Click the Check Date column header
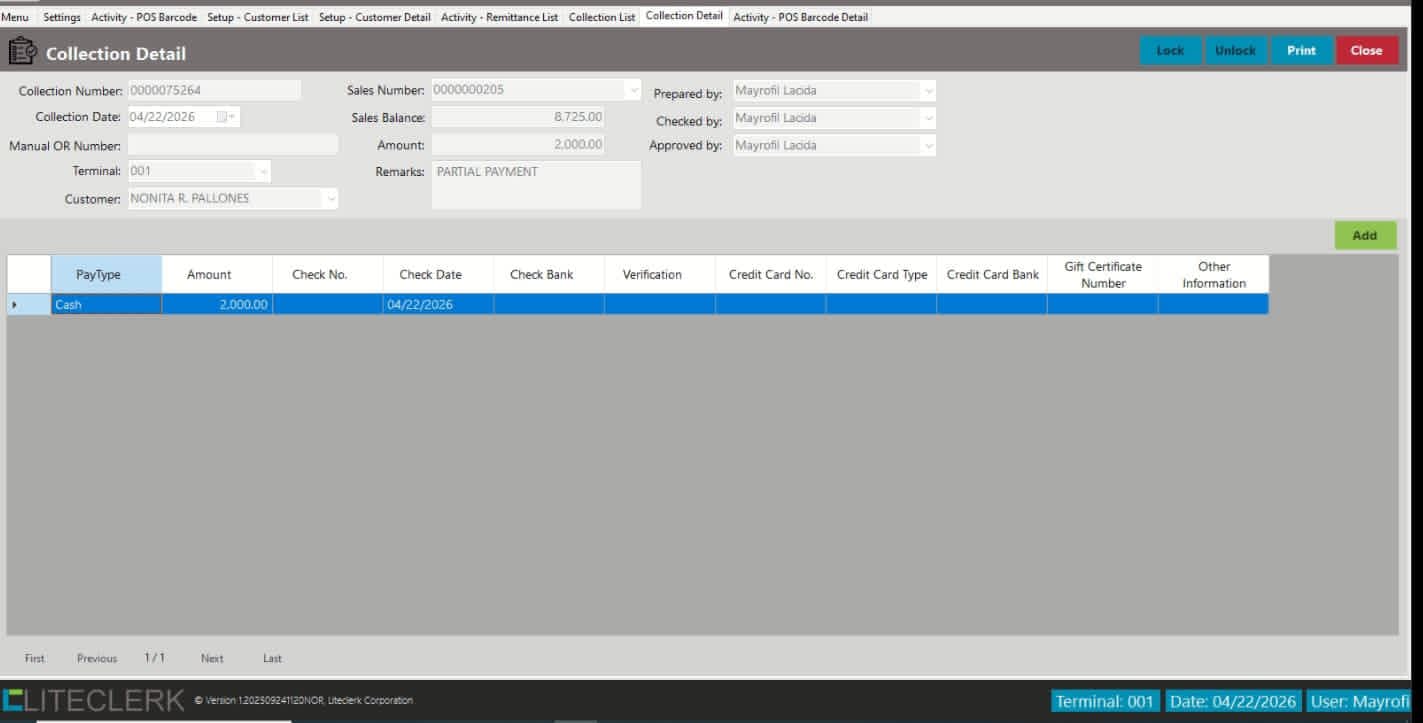Viewport: 1423px width, 723px height. [x=438, y=275]
